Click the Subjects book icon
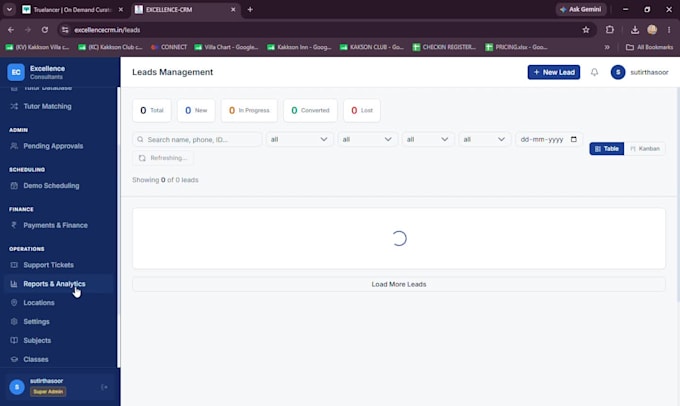The height and width of the screenshot is (406, 680). [14, 341]
